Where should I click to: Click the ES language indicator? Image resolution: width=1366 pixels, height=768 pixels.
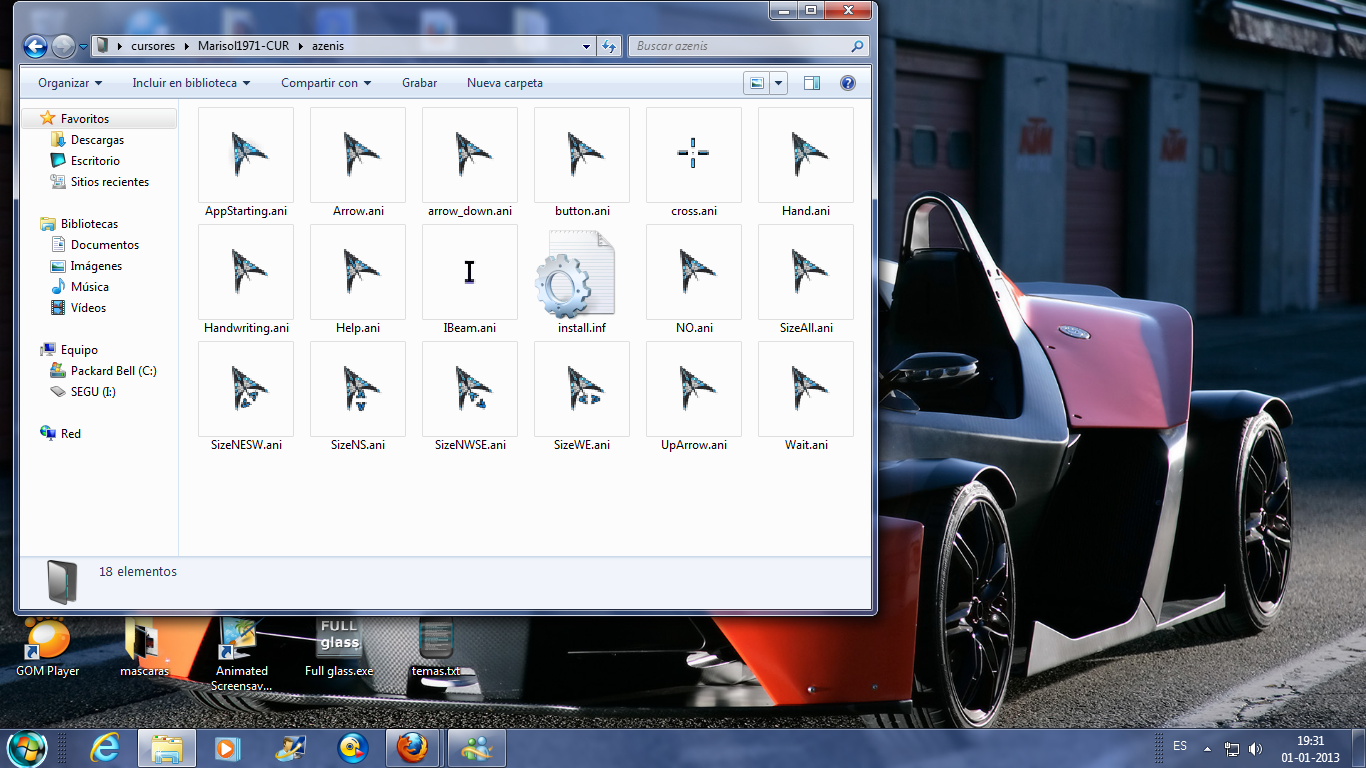coord(1180,747)
